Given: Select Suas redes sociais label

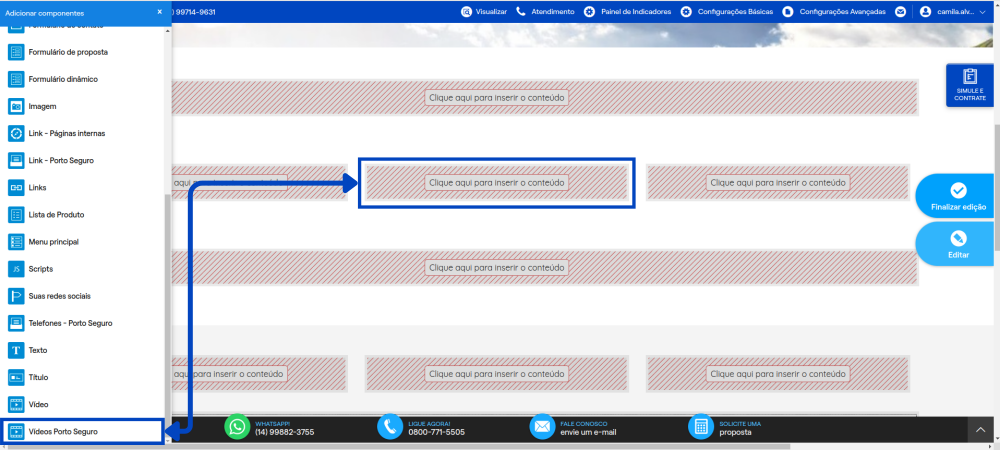Looking at the screenshot, I should point(60,296).
